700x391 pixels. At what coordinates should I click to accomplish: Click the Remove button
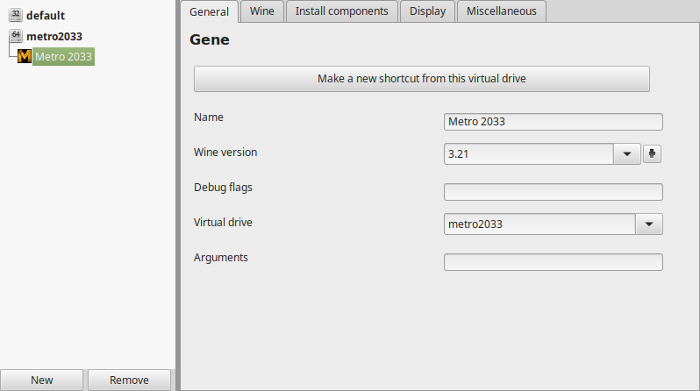129,380
